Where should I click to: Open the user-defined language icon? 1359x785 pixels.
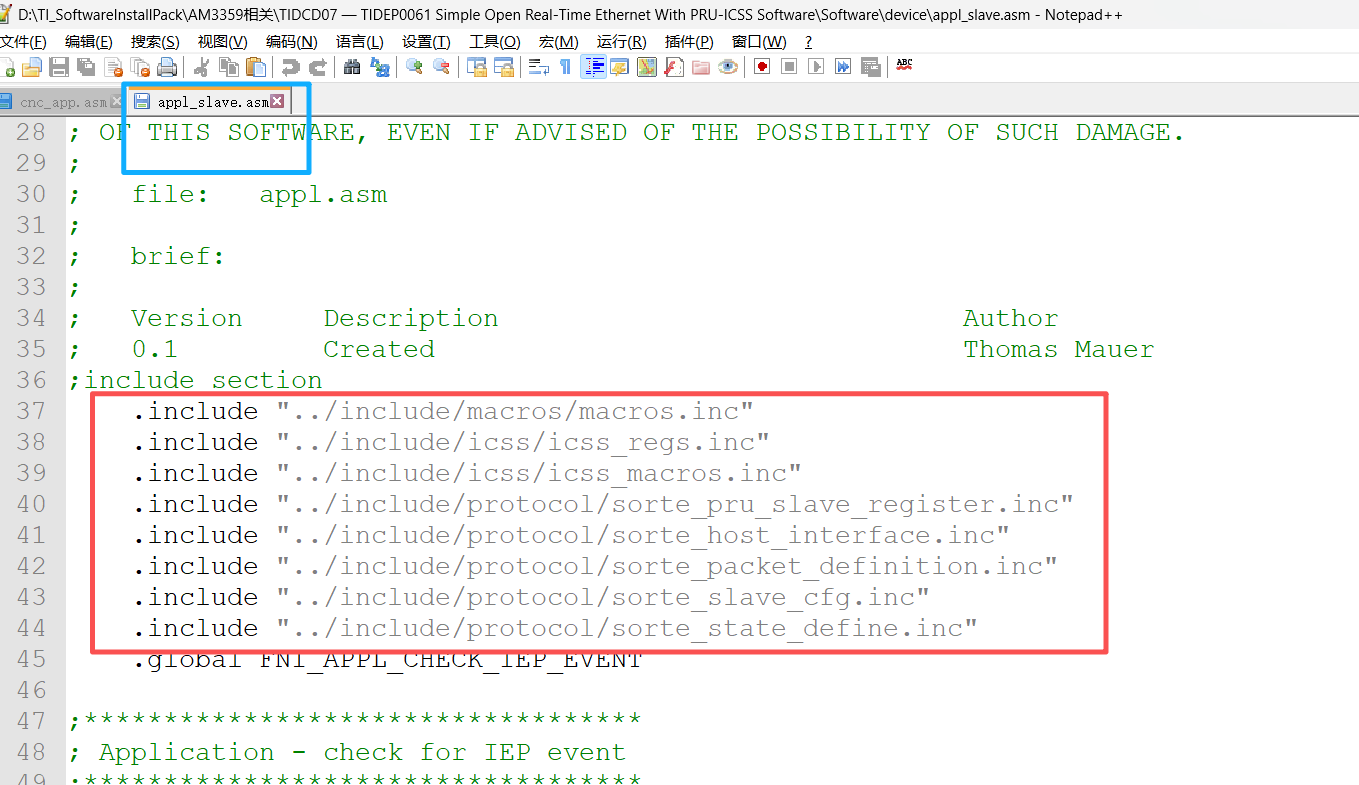(x=620, y=67)
